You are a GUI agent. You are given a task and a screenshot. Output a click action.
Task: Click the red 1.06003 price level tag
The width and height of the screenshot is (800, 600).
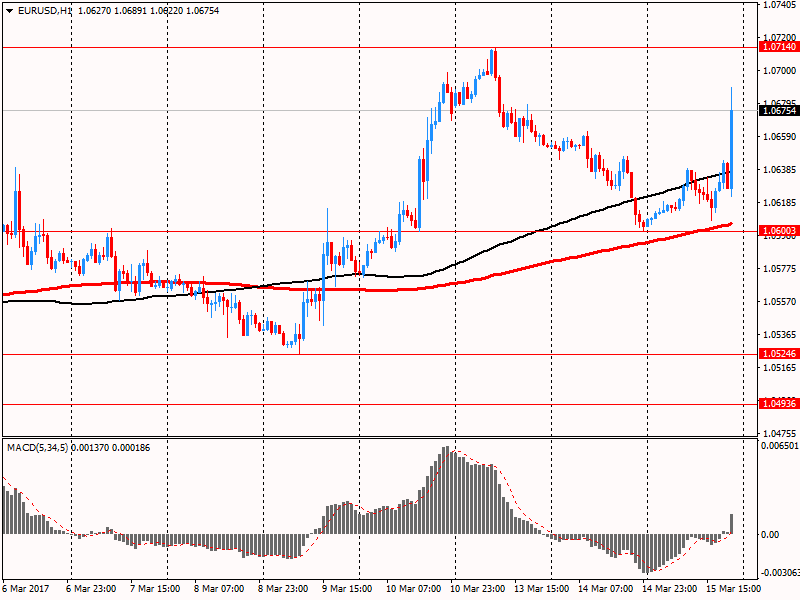779,231
